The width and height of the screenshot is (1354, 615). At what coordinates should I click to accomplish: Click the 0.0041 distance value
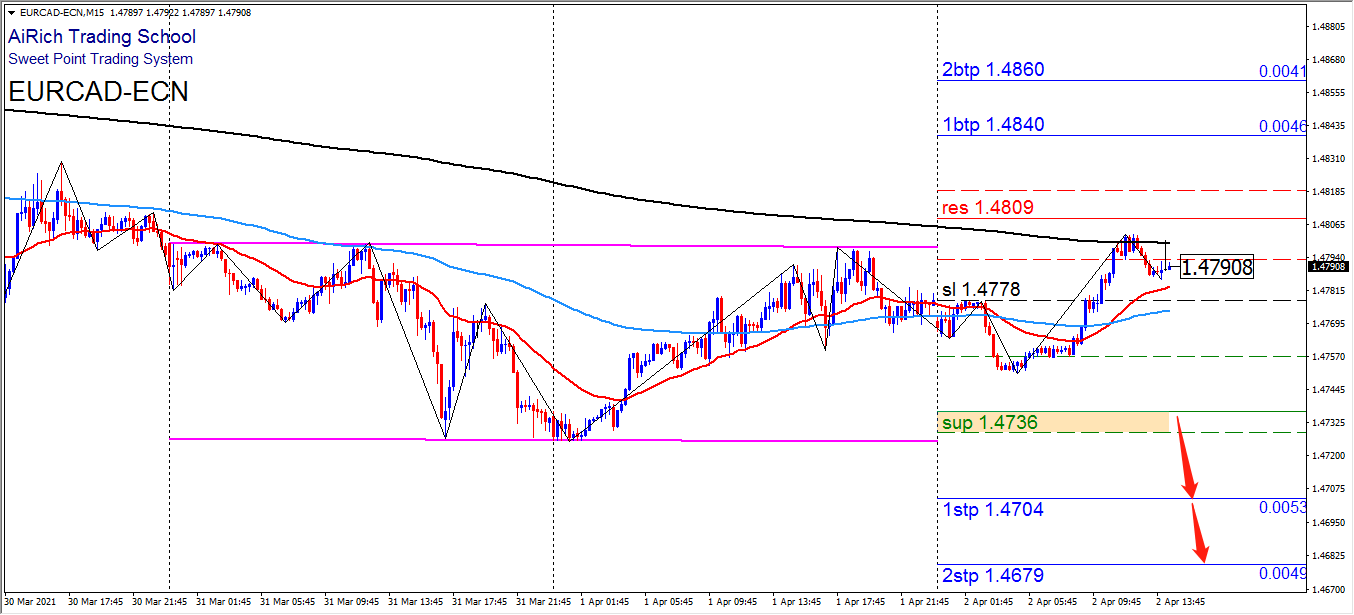[x=1282, y=72]
